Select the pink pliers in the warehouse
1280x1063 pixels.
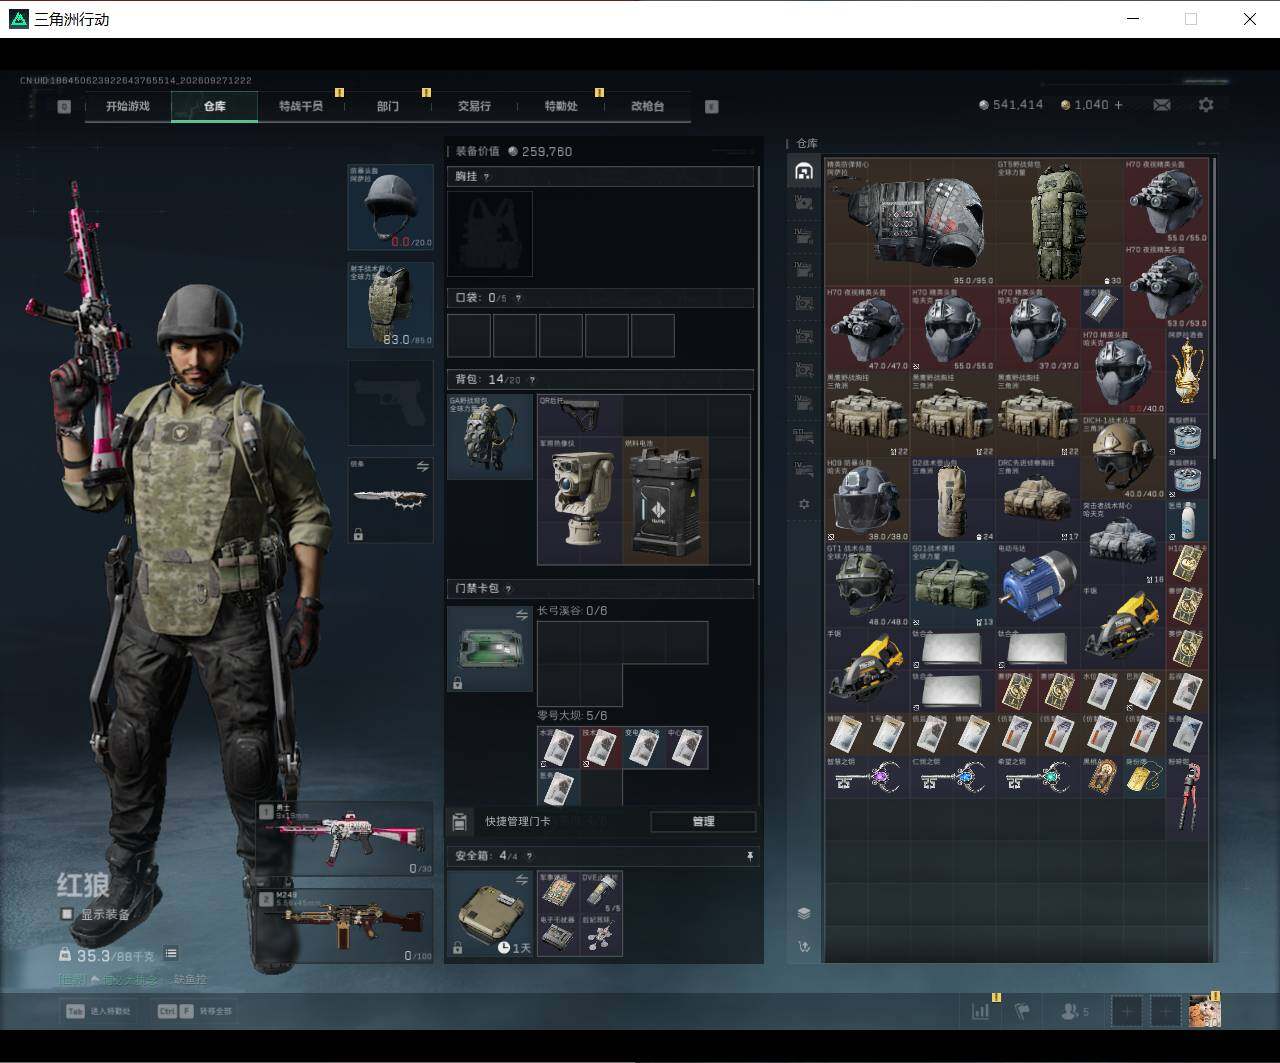pos(1187,796)
